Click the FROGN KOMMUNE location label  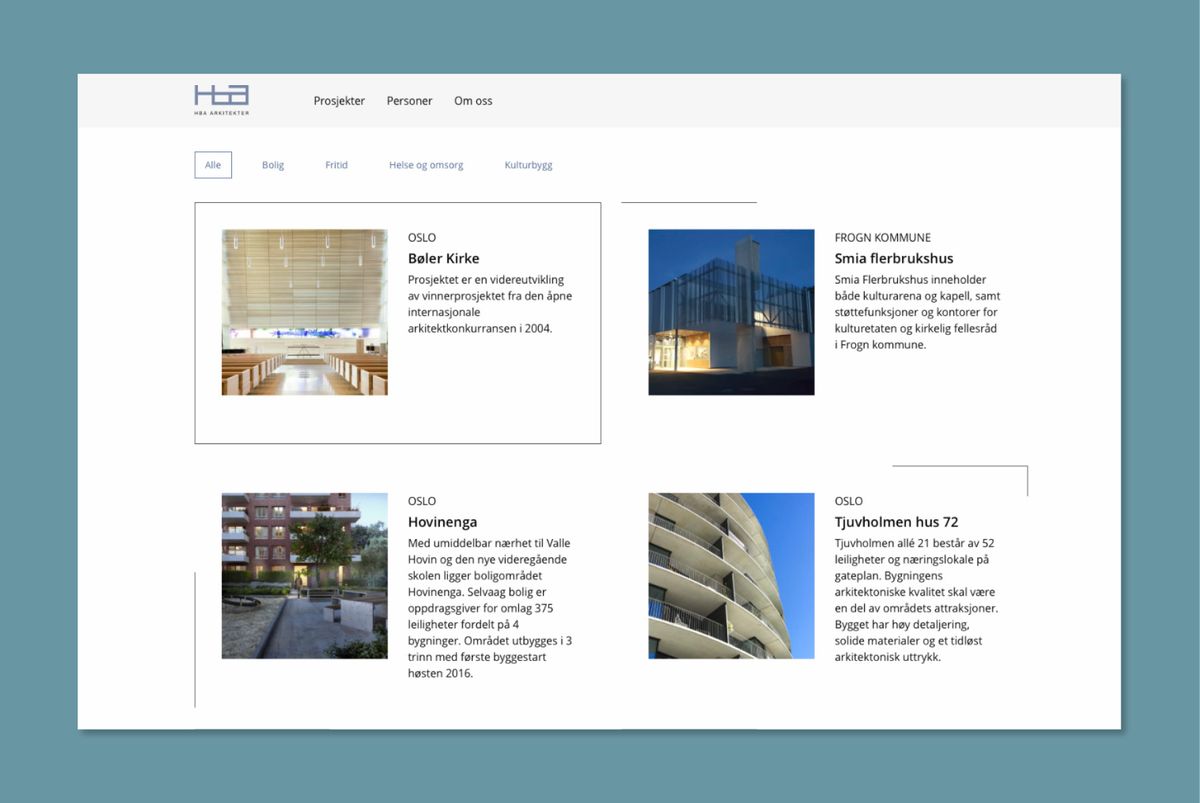tap(883, 238)
